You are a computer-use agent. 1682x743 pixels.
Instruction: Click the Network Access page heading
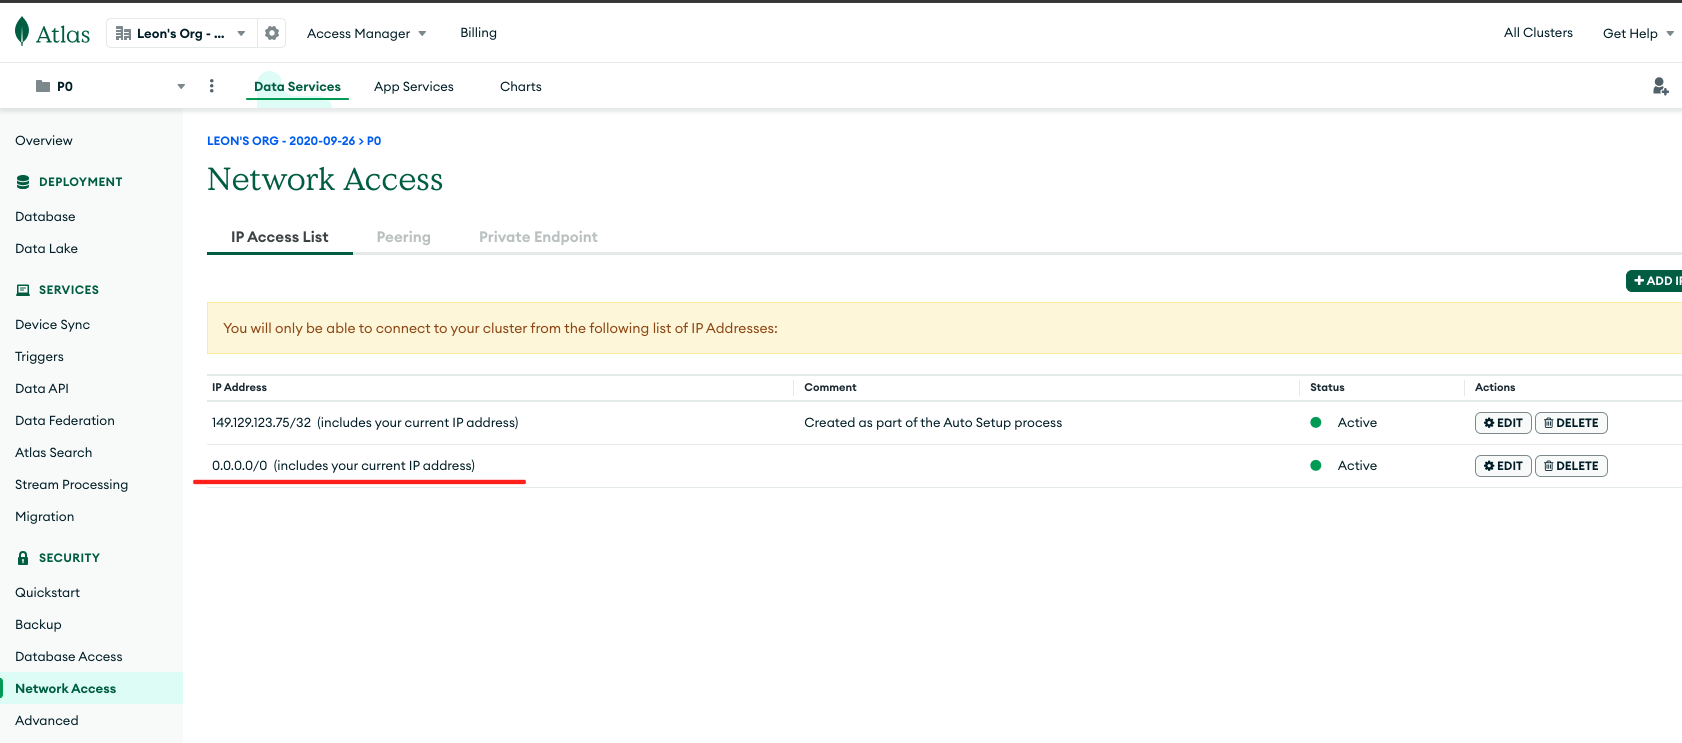pos(325,179)
